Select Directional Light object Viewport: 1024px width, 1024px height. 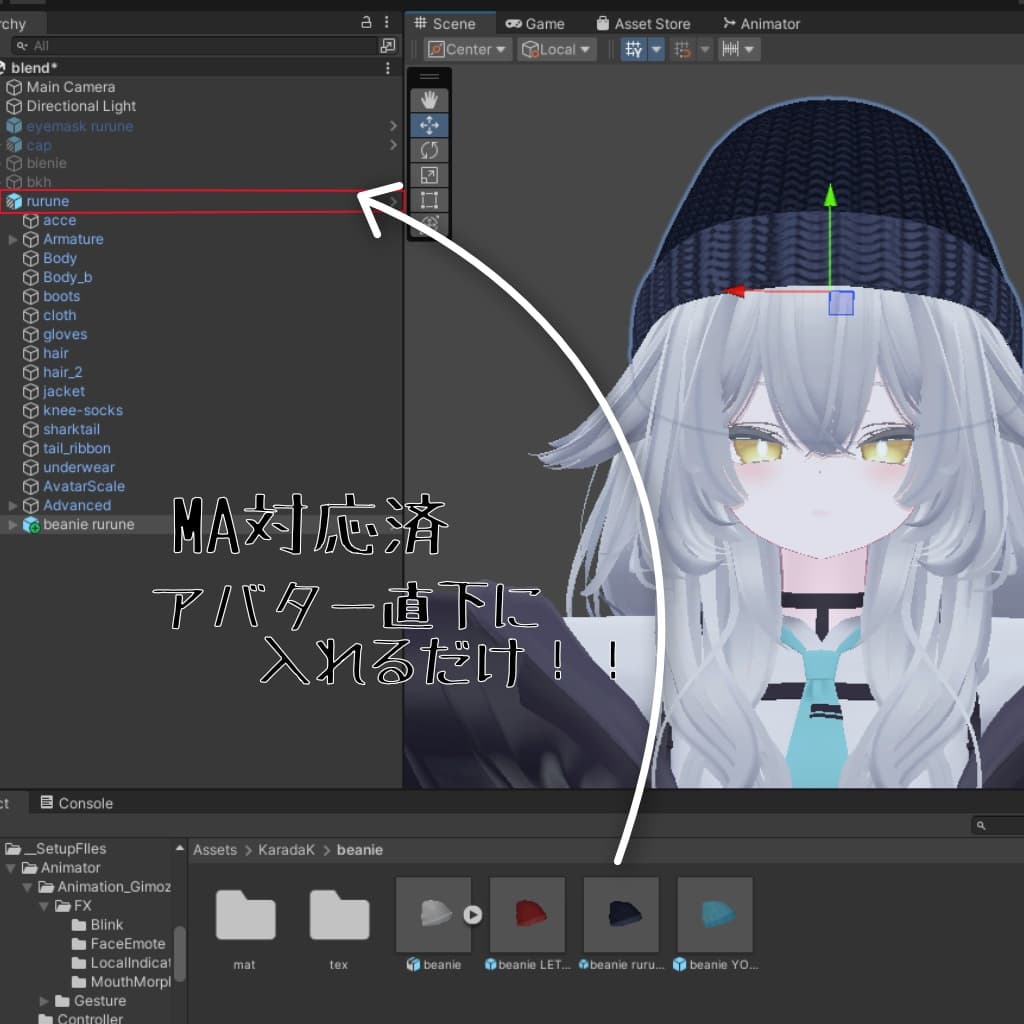[81, 106]
